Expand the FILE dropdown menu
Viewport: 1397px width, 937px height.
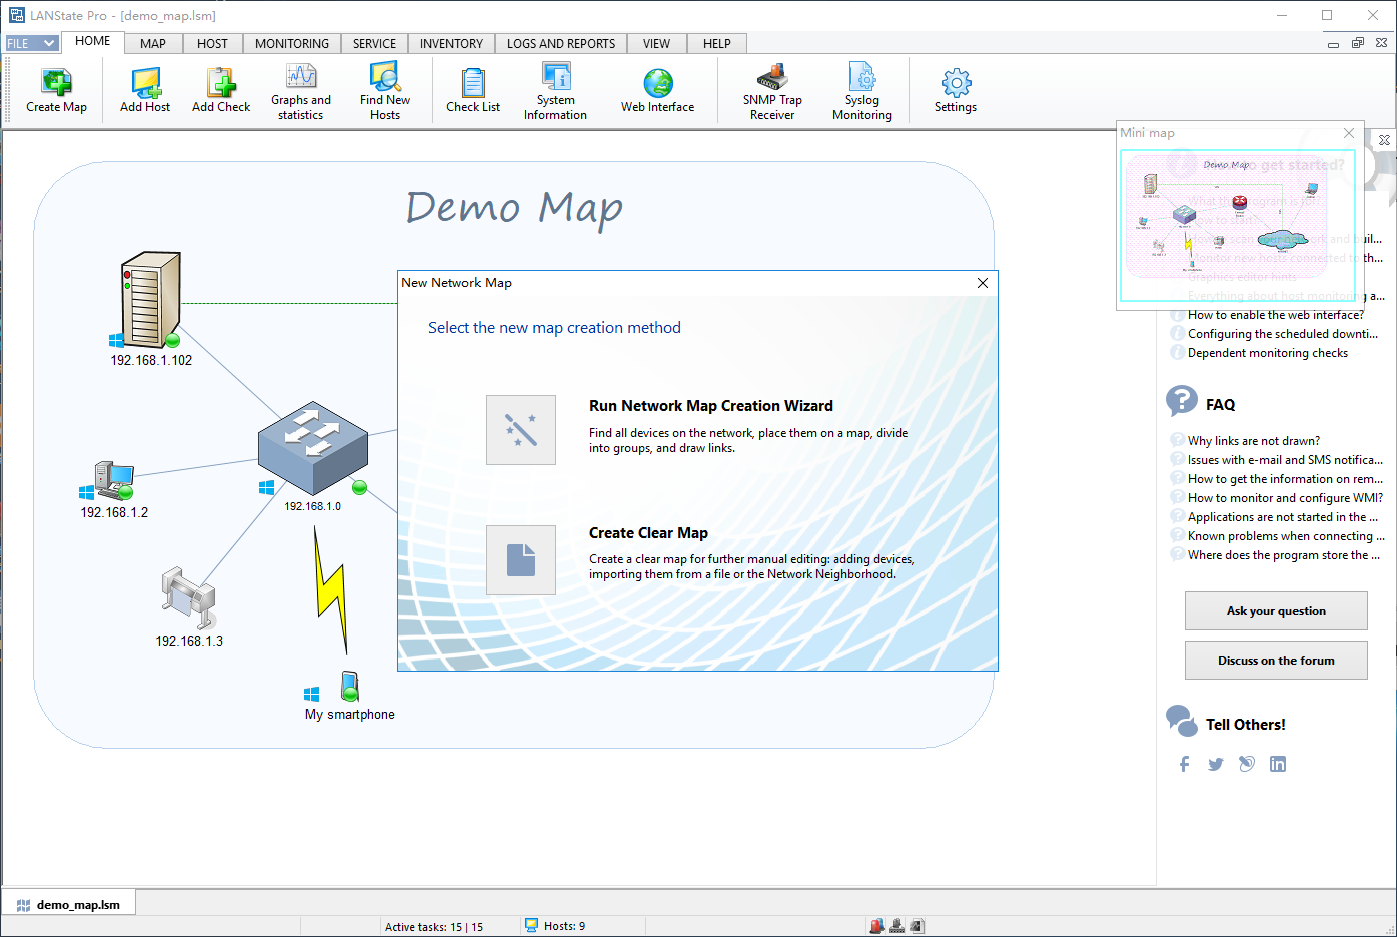(31, 43)
